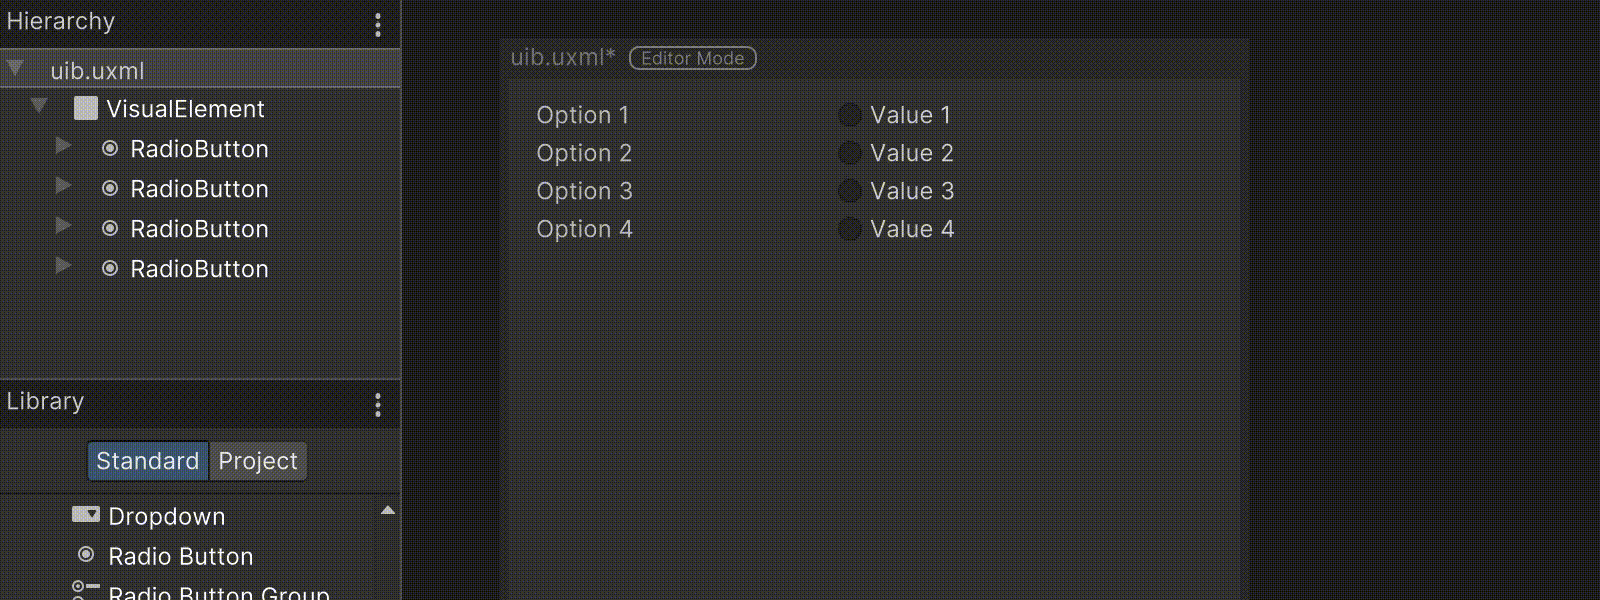This screenshot has width=1600, height=600.
Task: Select the third RadioButton in Hierarchy
Action: point(199,229)
